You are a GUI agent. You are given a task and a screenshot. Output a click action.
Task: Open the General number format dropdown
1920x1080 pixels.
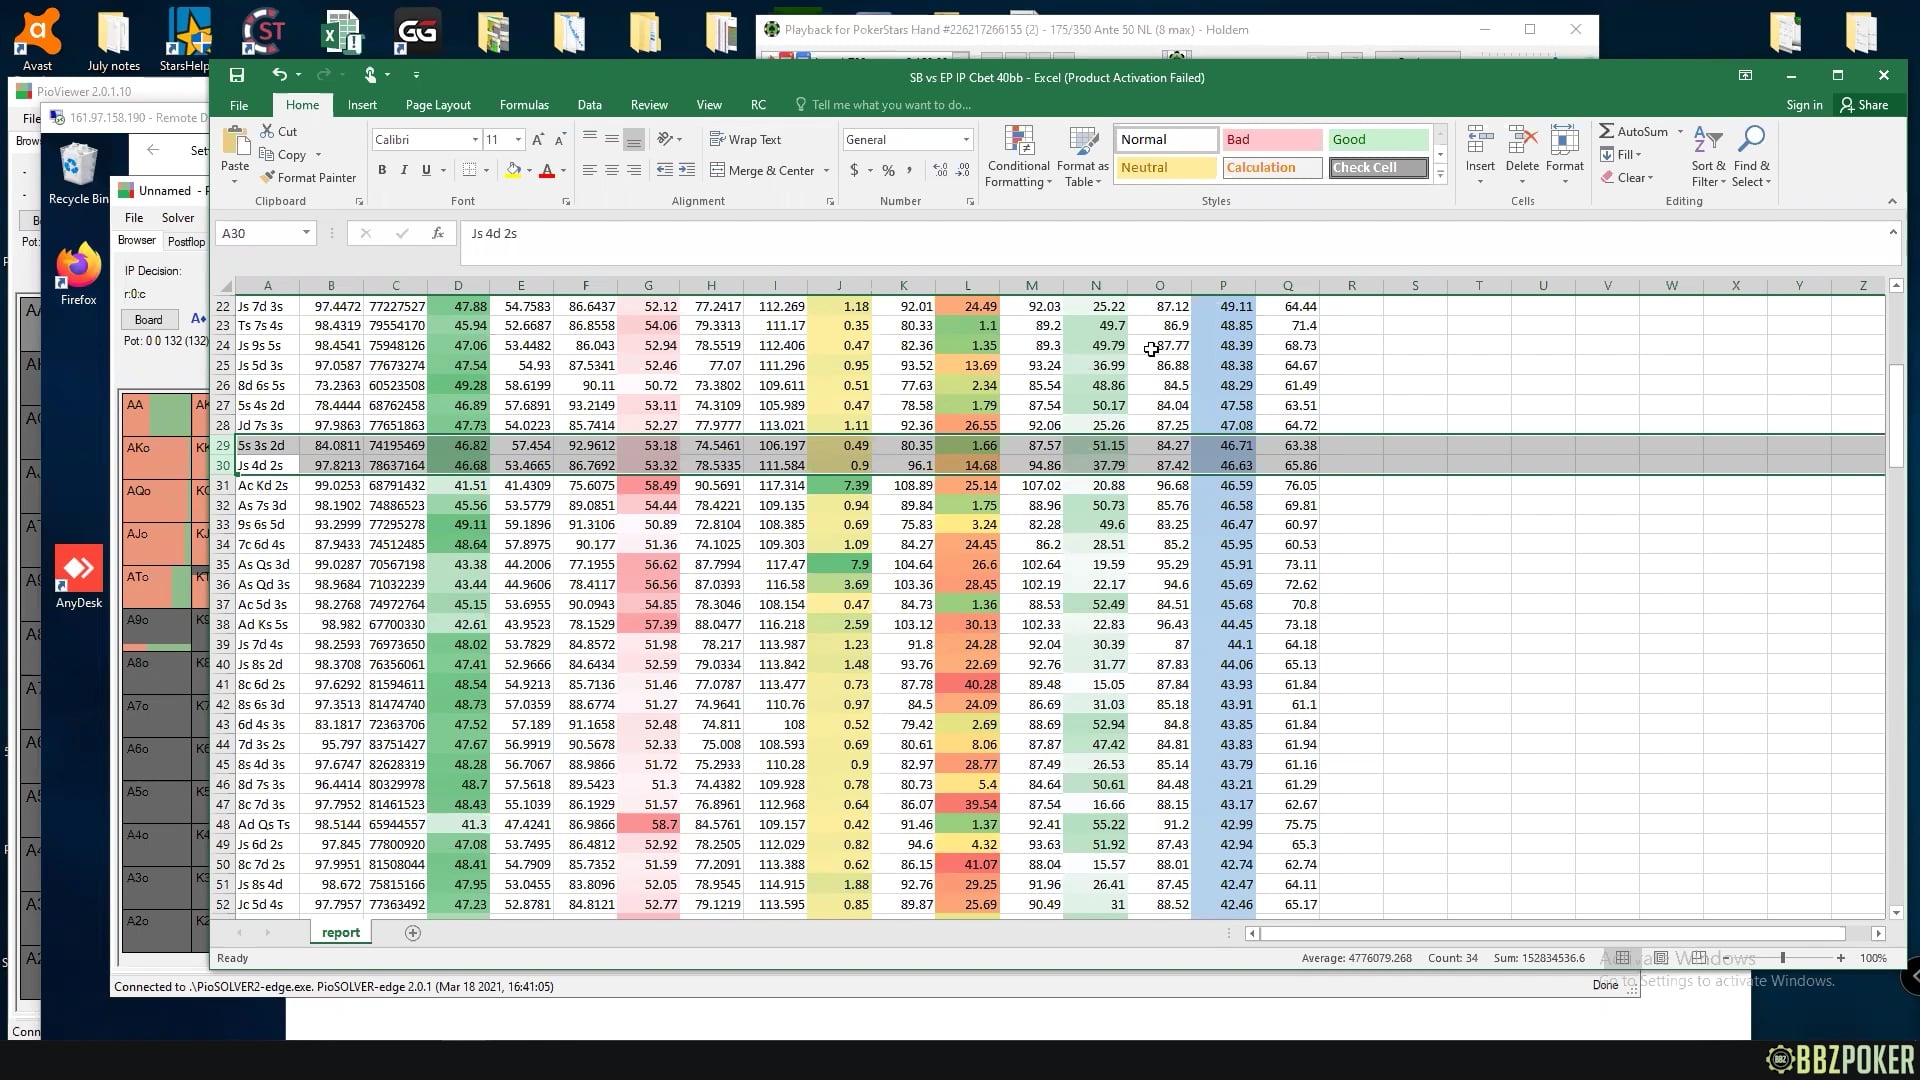(x=963, y=139)
